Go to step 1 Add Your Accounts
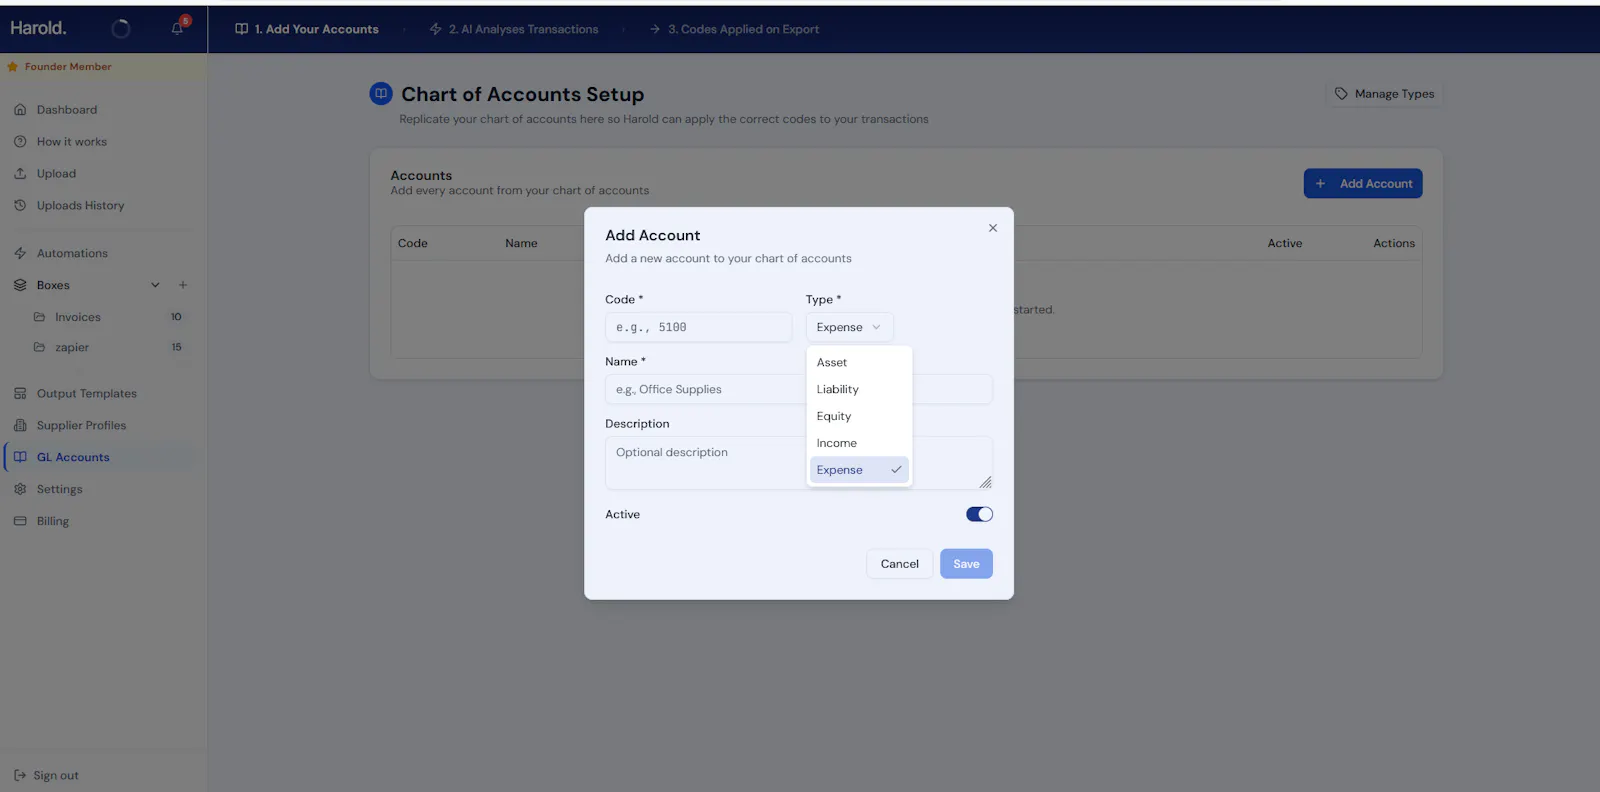The image size is (1600, 792). tap(307, 29)
